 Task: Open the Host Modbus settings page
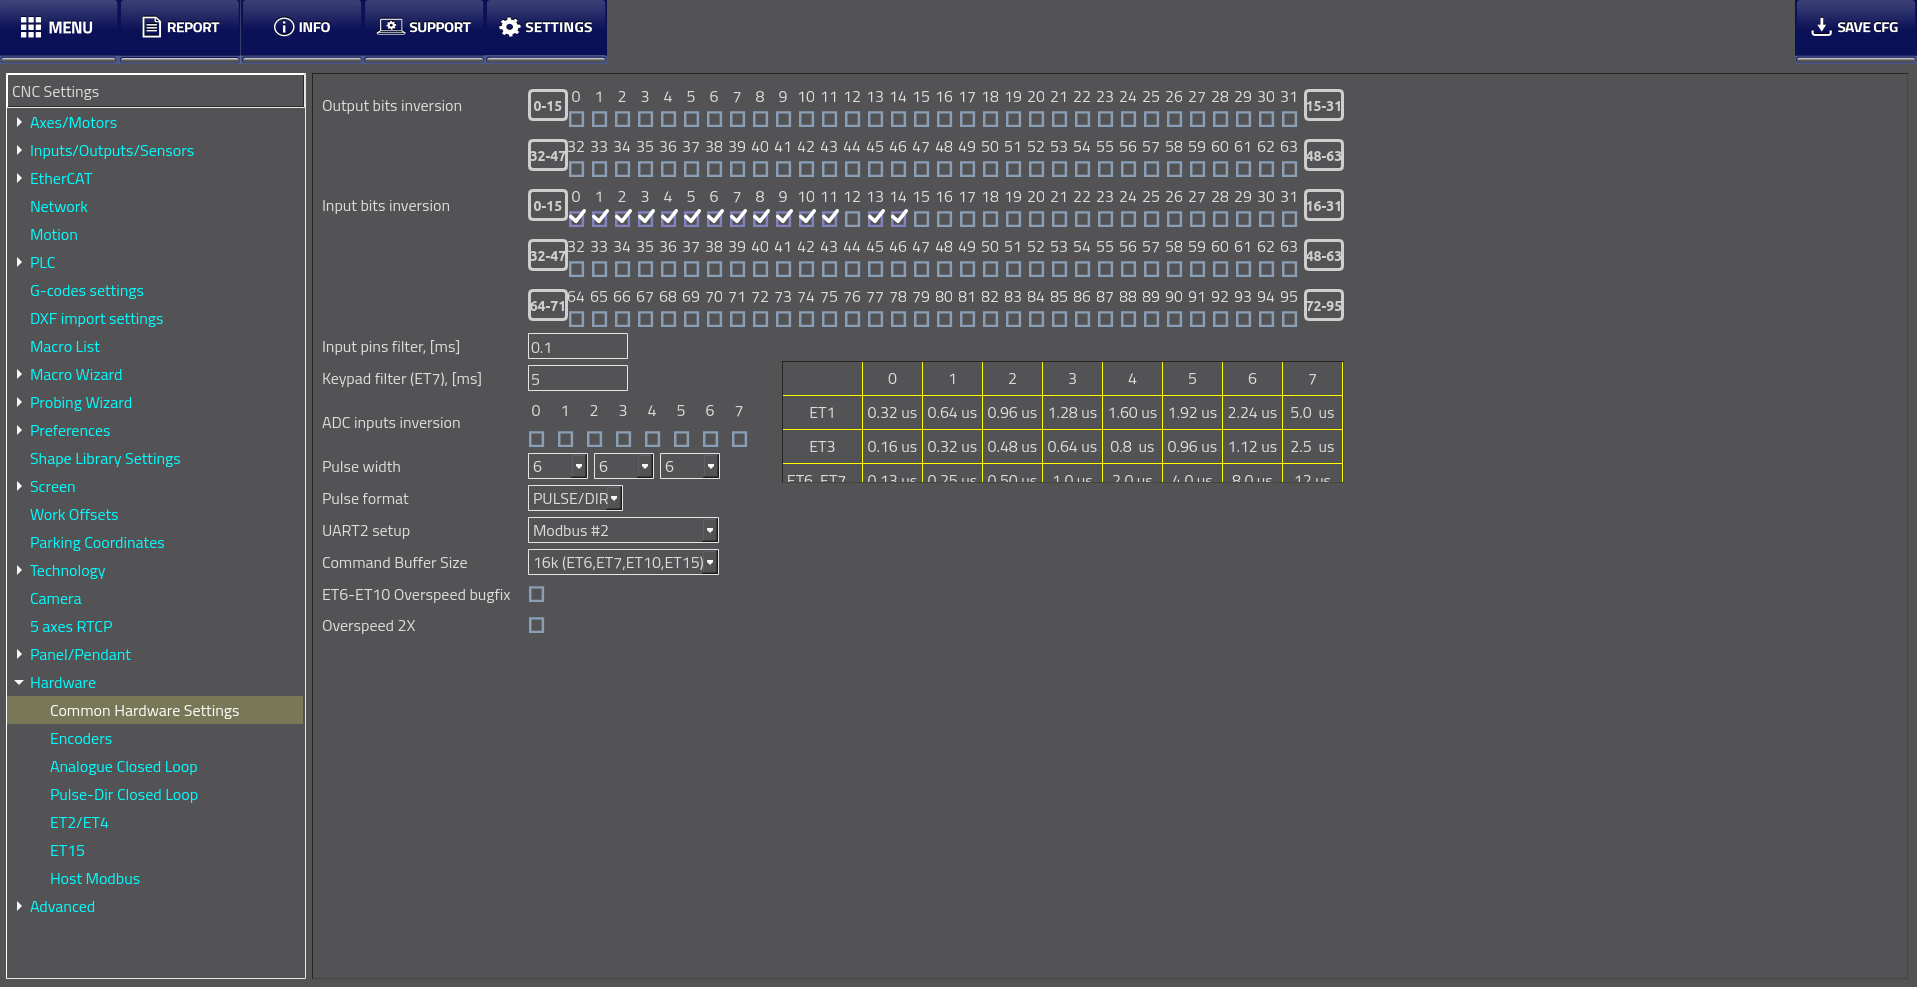click(95, 879)
